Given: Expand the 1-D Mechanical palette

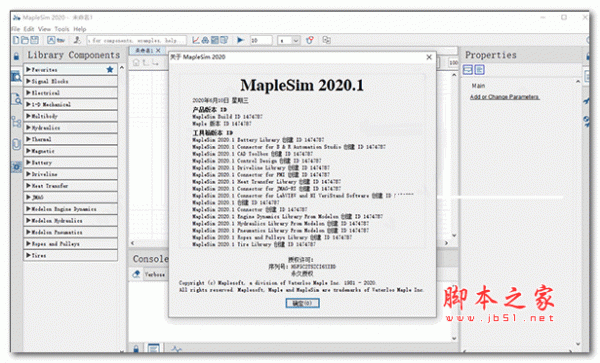Looking at the screenshot, I should 70,104.
